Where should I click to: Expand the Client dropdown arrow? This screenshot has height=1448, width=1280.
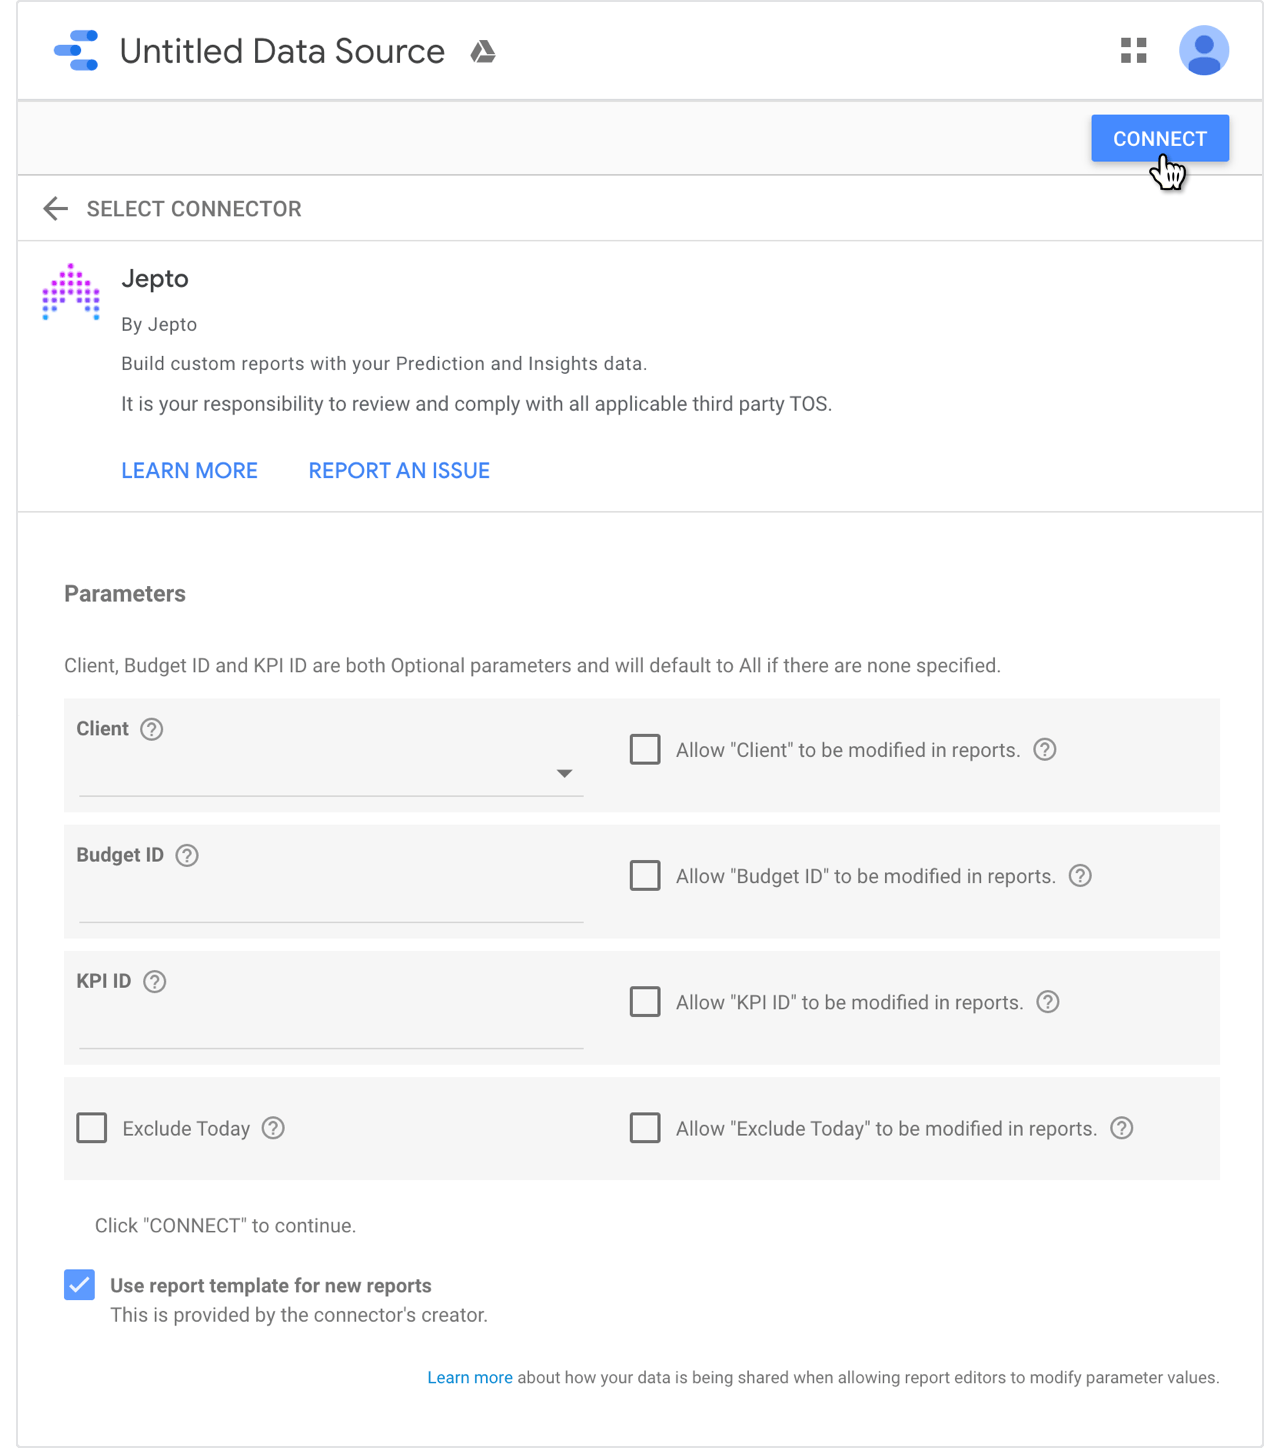pyautogui.click(x=565, y=773)
